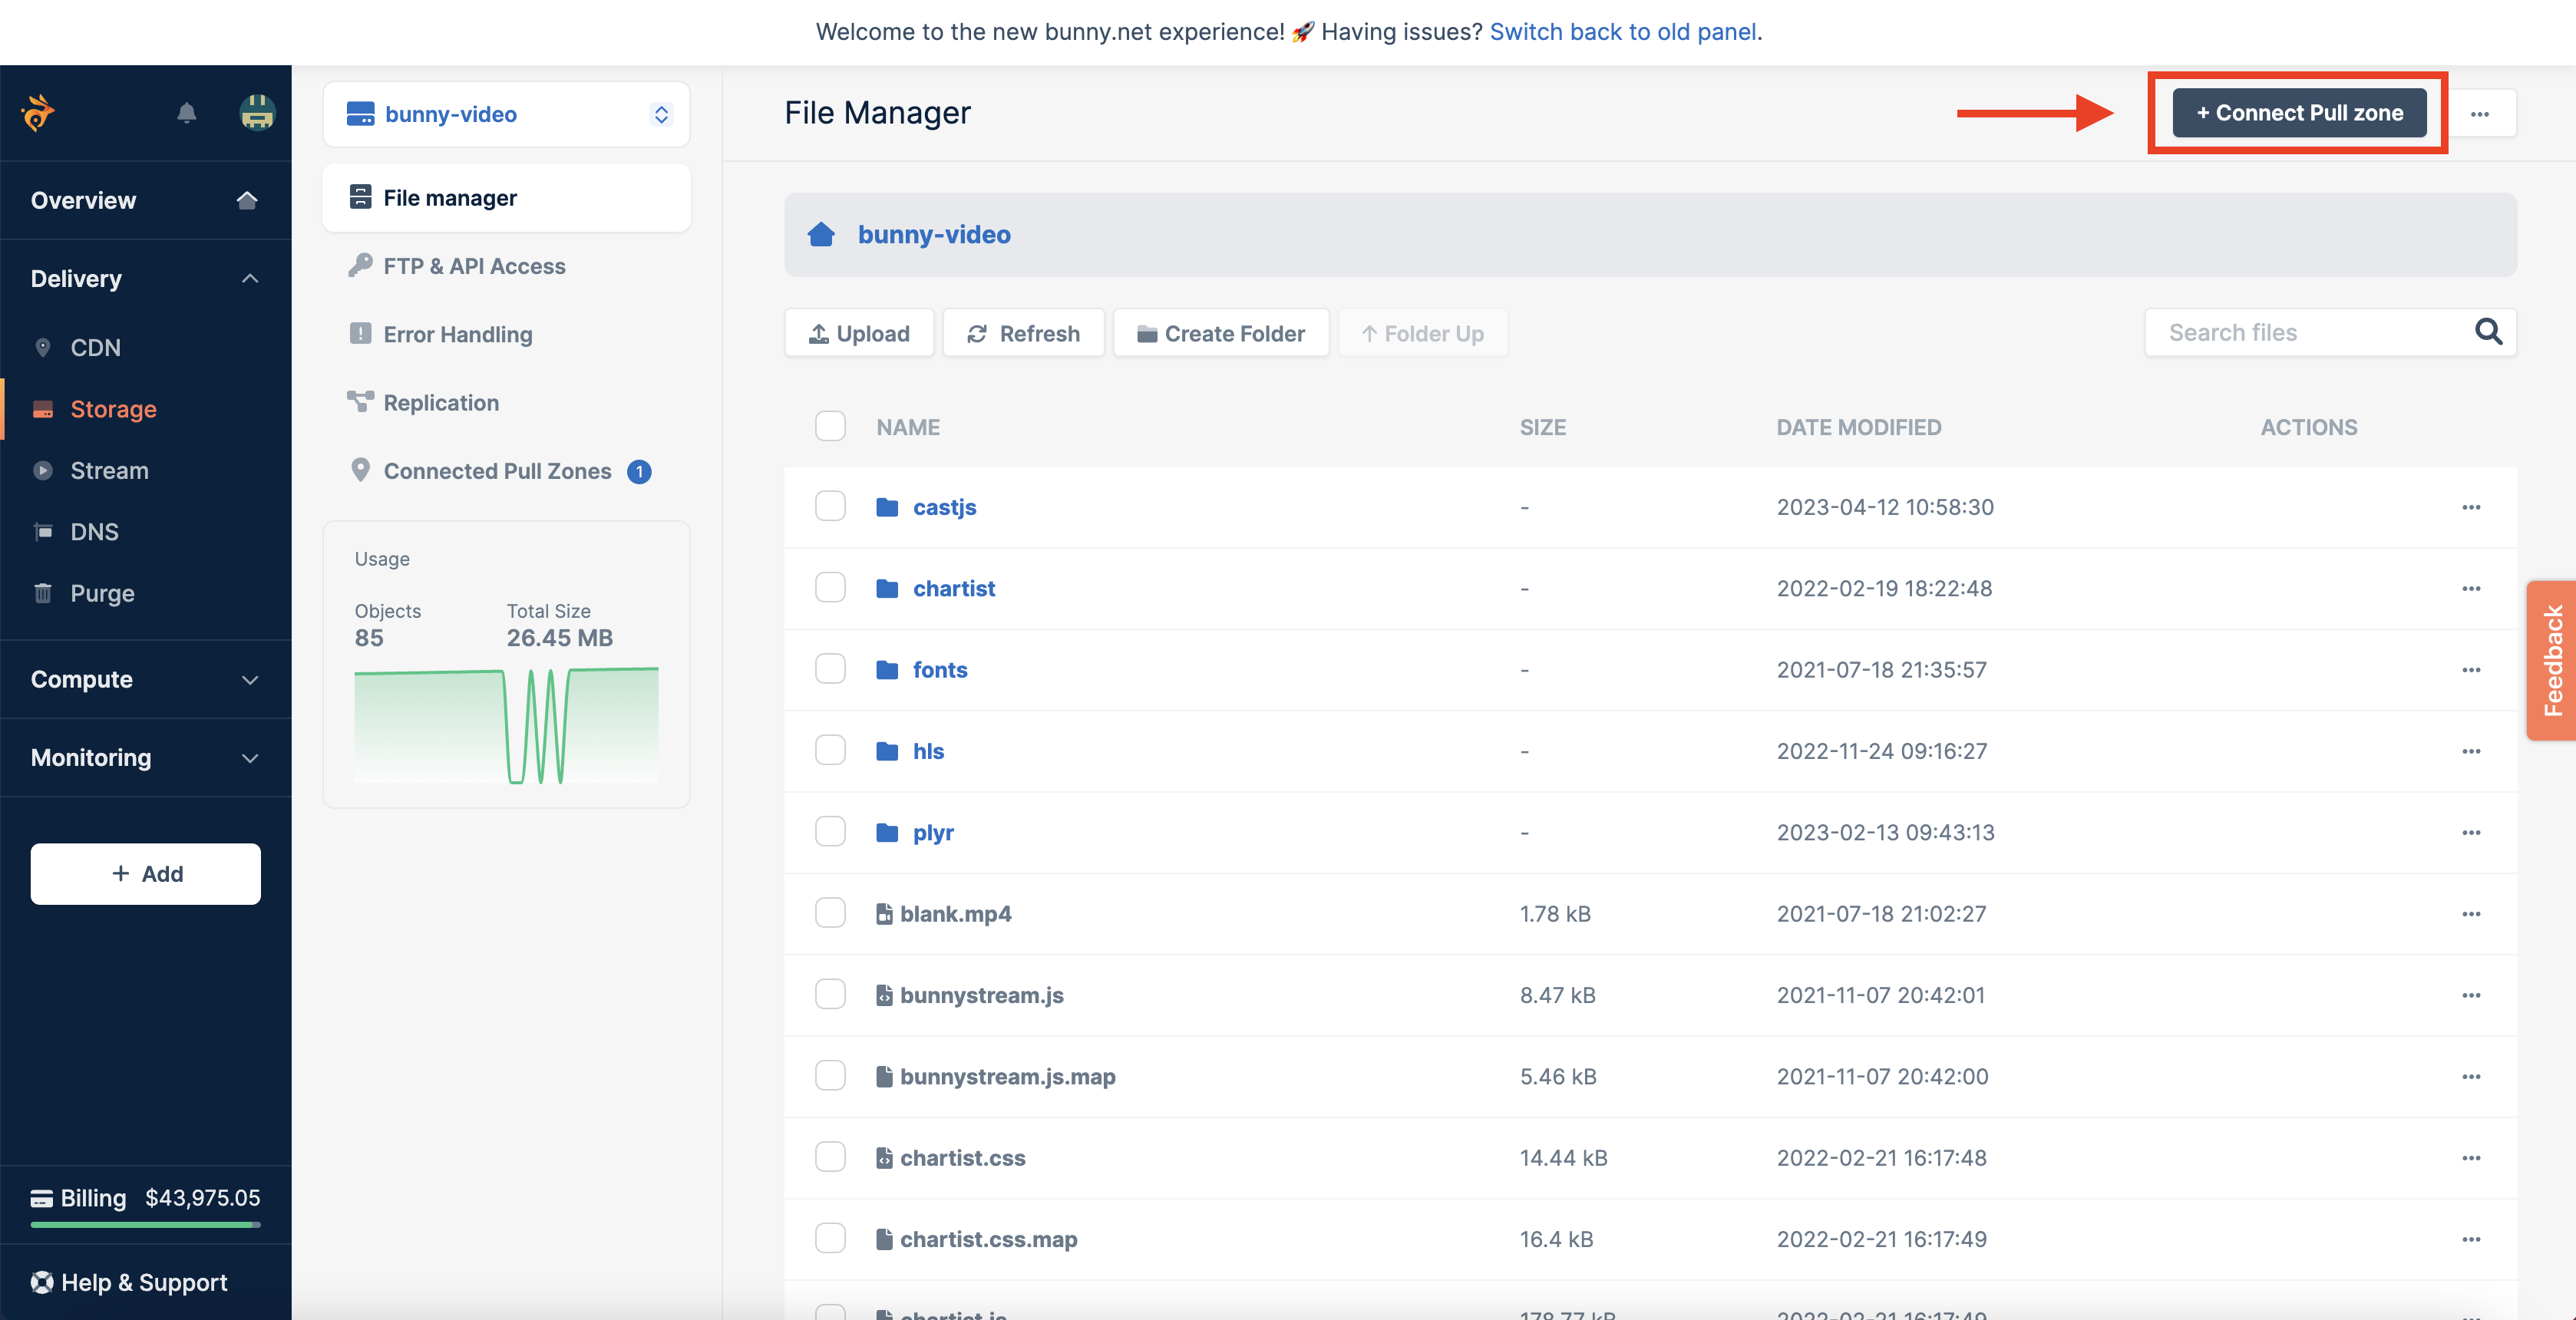This screenshot has width=2576, height=1320.
Task: Open actions menu for hls folder
Action: [x=2471, y=751]
